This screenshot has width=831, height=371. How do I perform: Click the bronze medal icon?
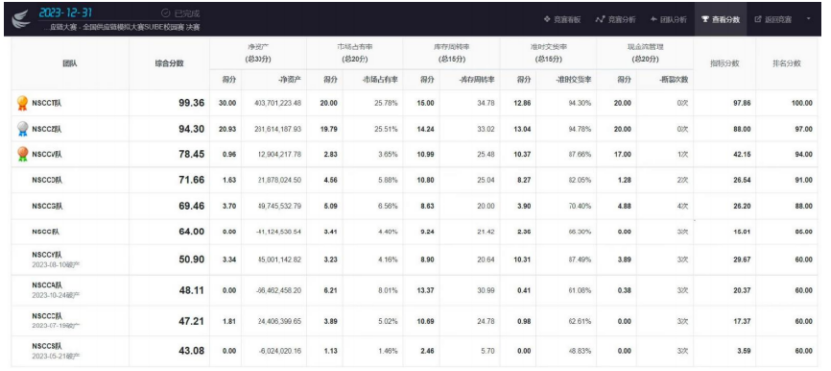(x=22, y=154)
